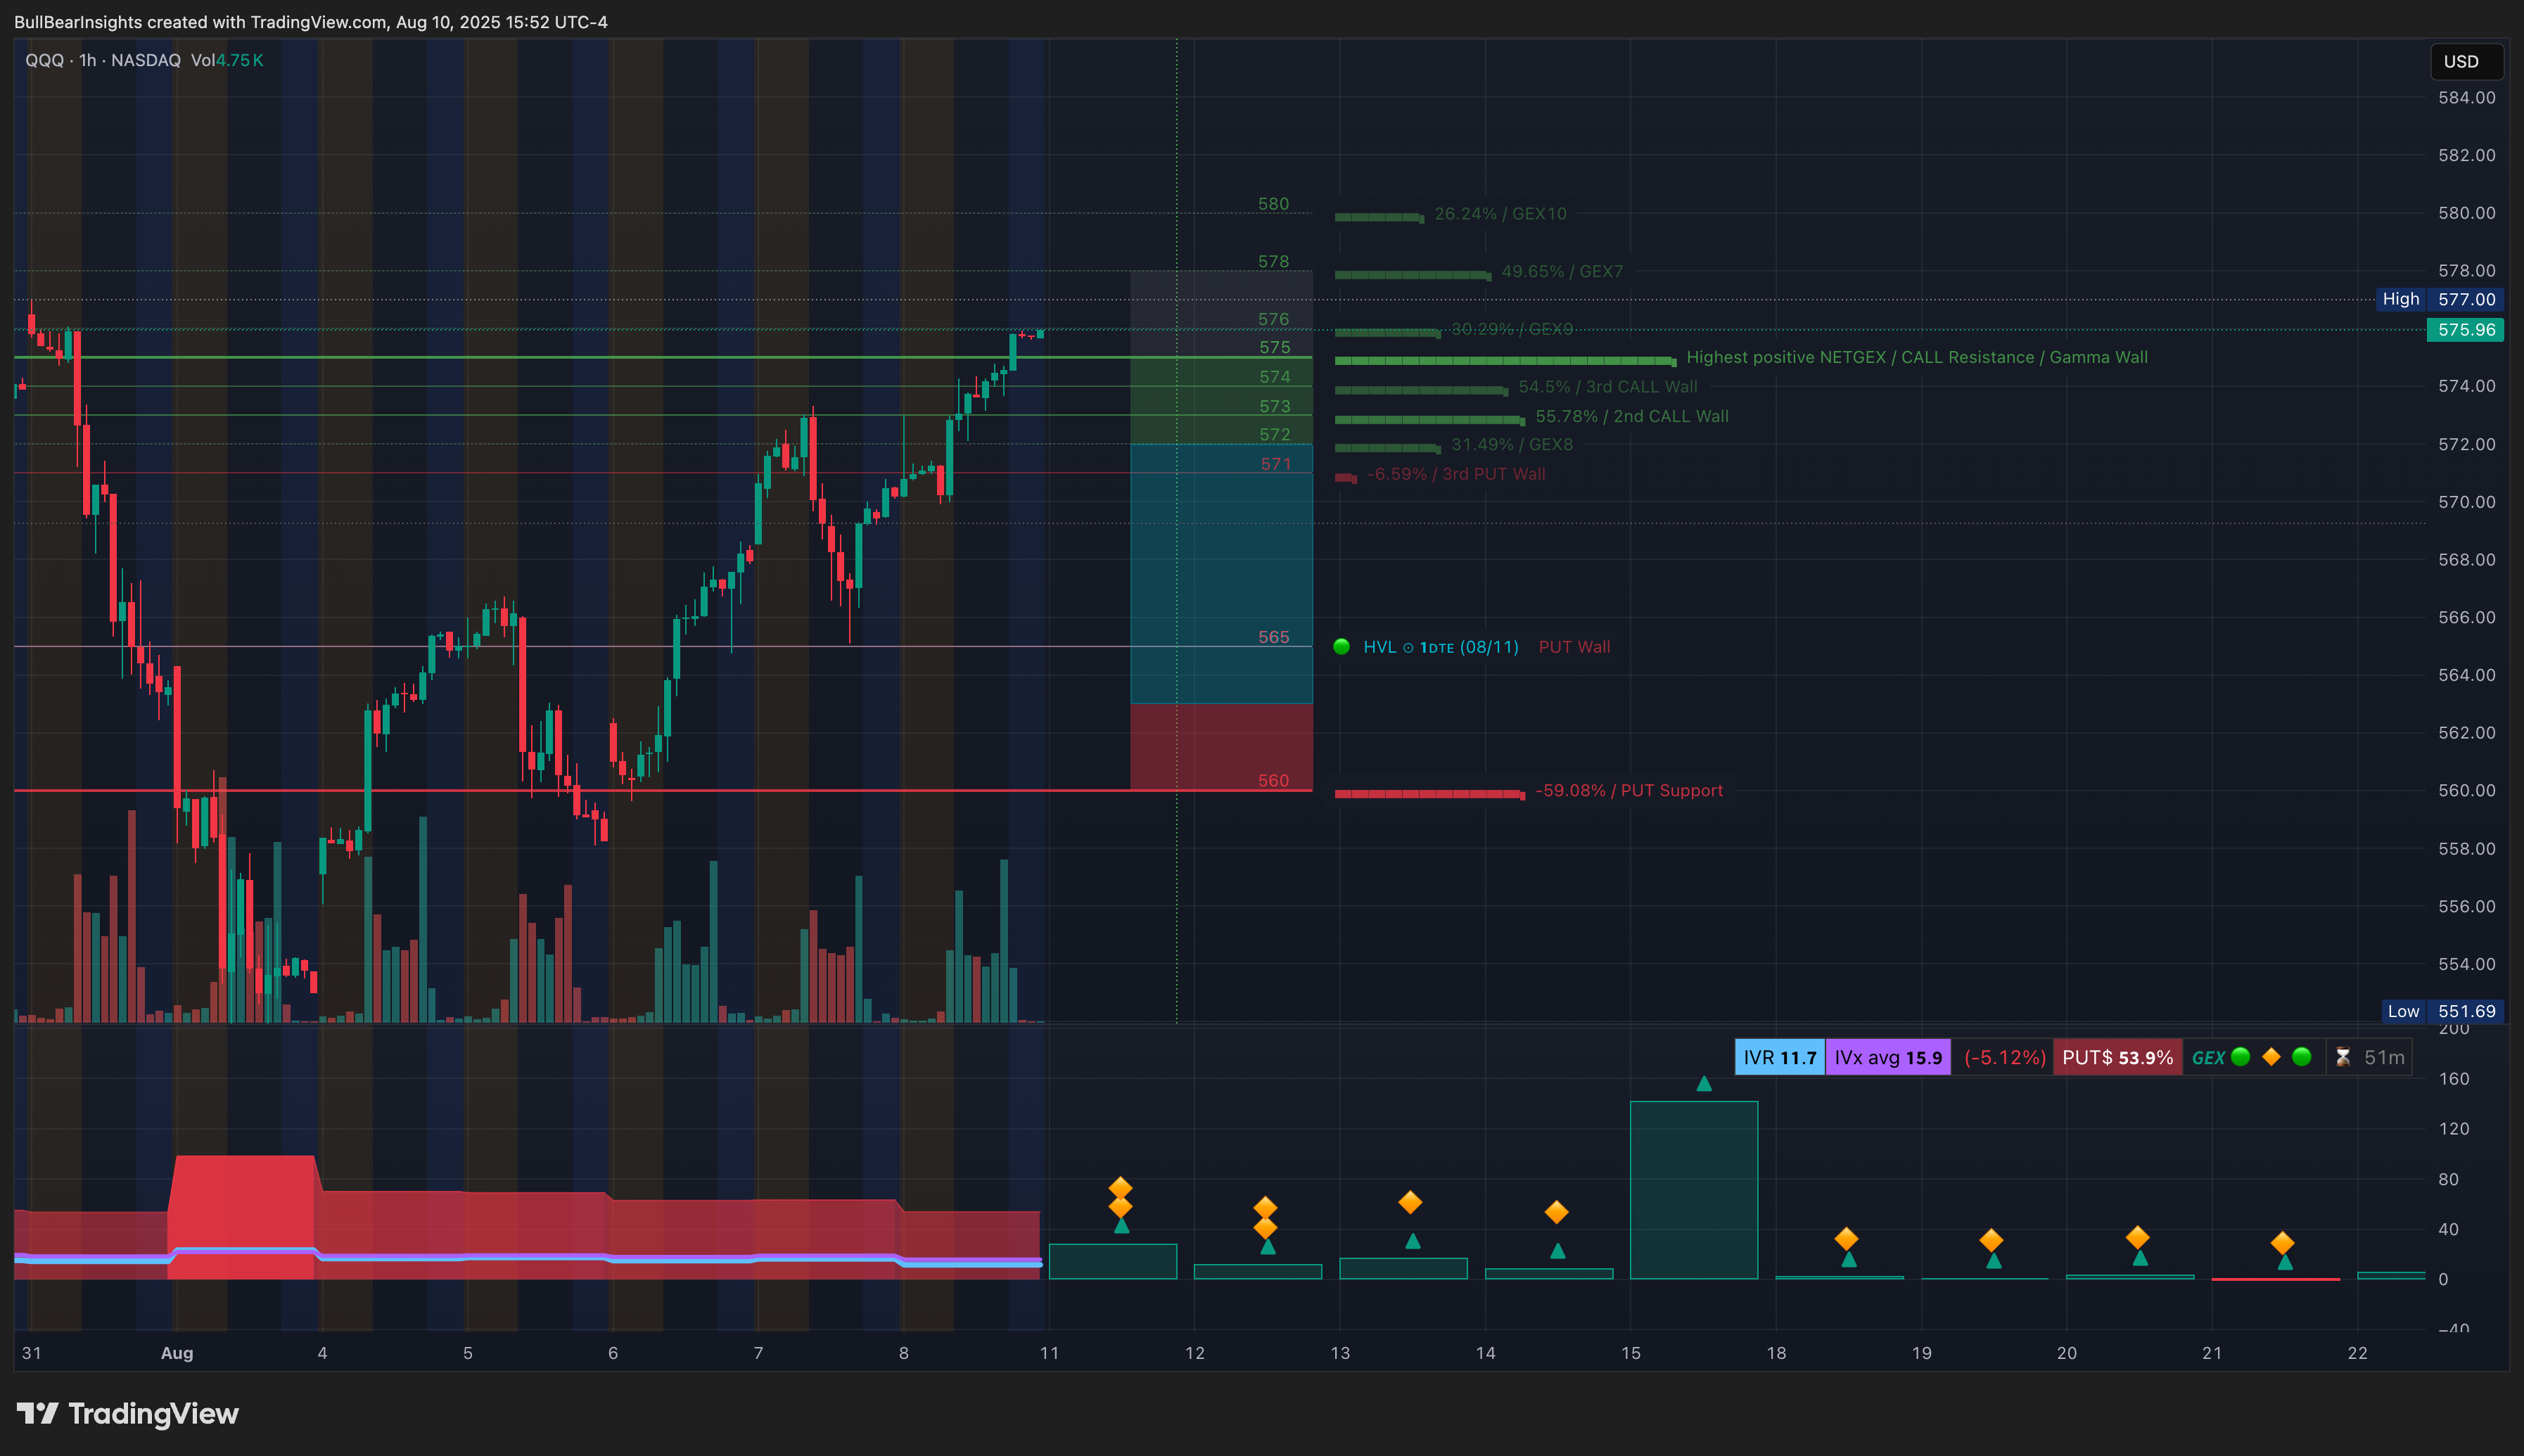Click the 15 date axis label
This screenshot has width=2524, height=1456.
click(x=1631, y=1353)
